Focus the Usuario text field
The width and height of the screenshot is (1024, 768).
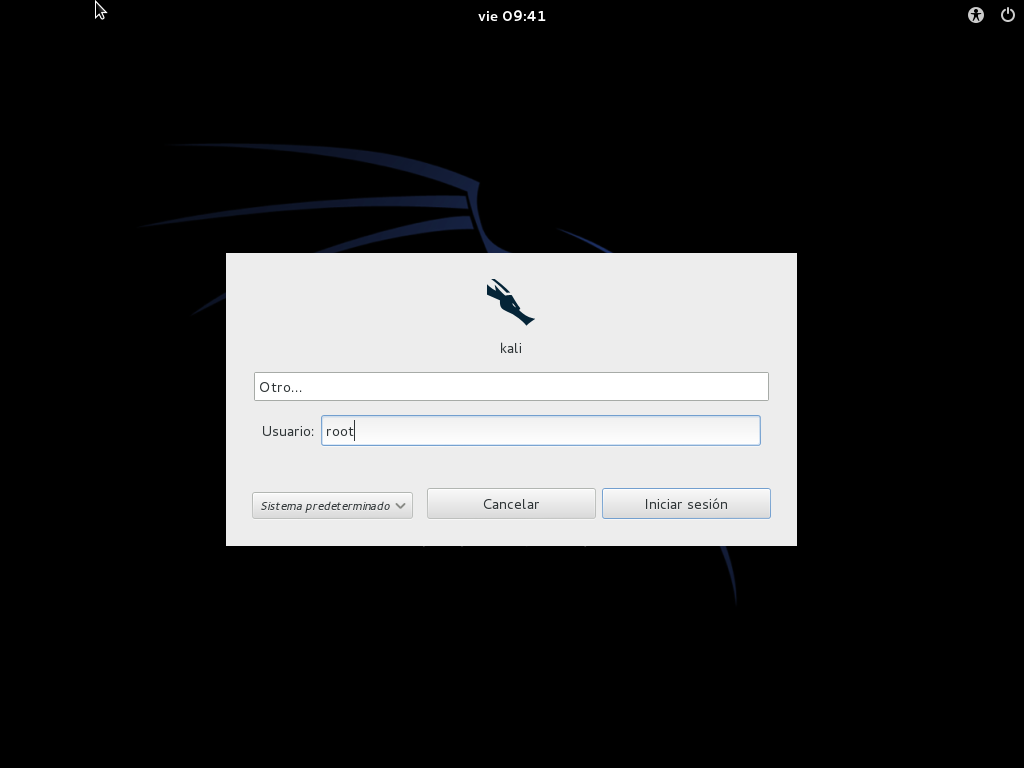(x=541, y=430)
